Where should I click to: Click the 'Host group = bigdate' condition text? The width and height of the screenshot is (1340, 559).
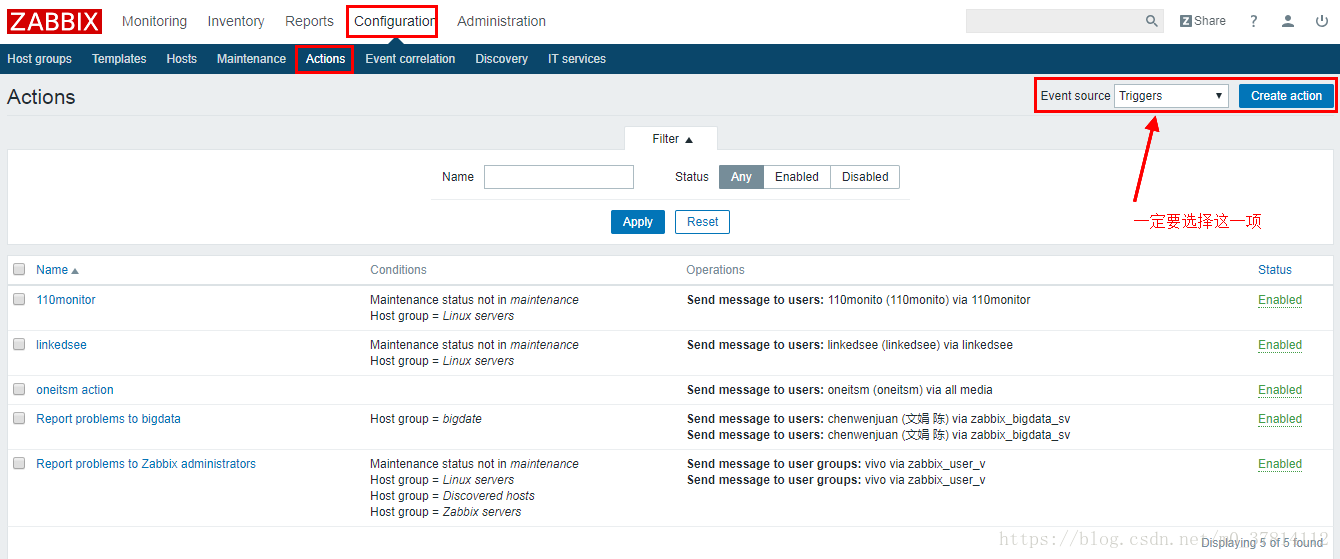click(426, 419)
